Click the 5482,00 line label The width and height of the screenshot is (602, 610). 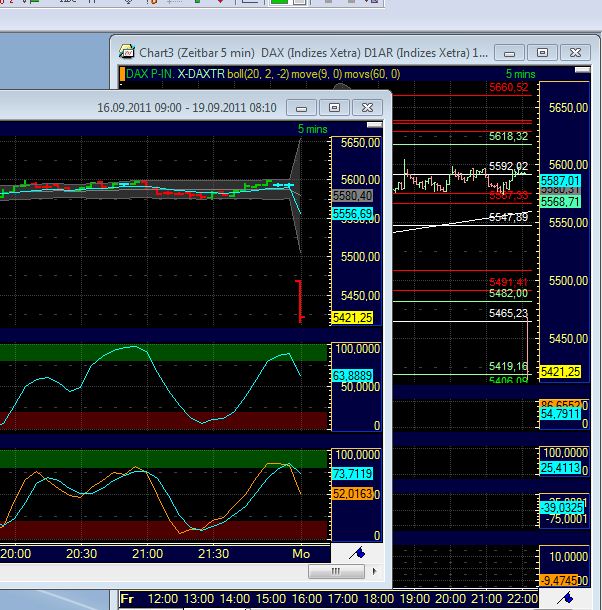pyautogui.click(x=508, y=293)
